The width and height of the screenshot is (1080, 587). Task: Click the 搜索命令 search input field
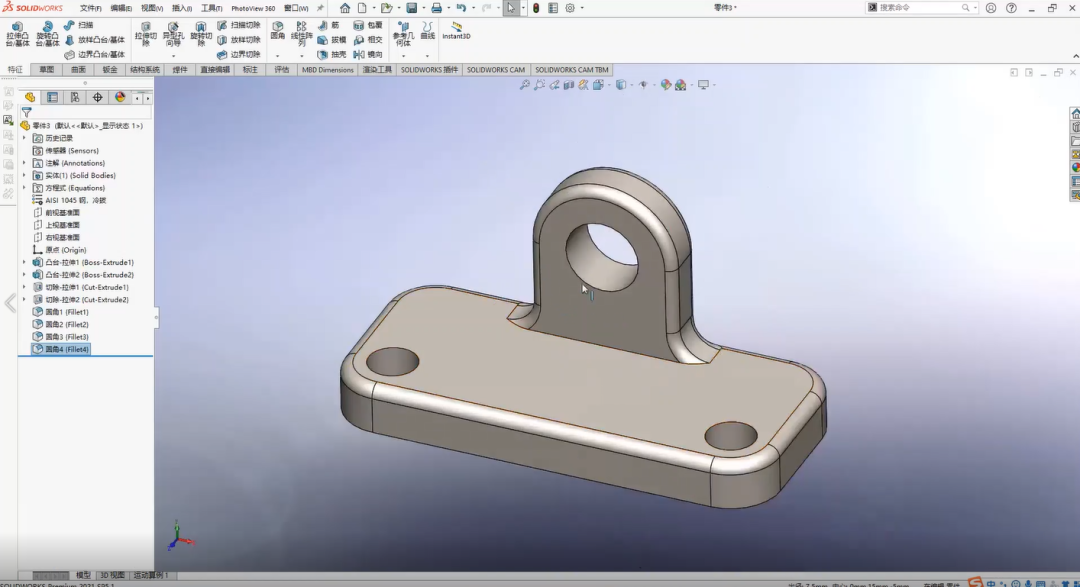coord(920,8)
